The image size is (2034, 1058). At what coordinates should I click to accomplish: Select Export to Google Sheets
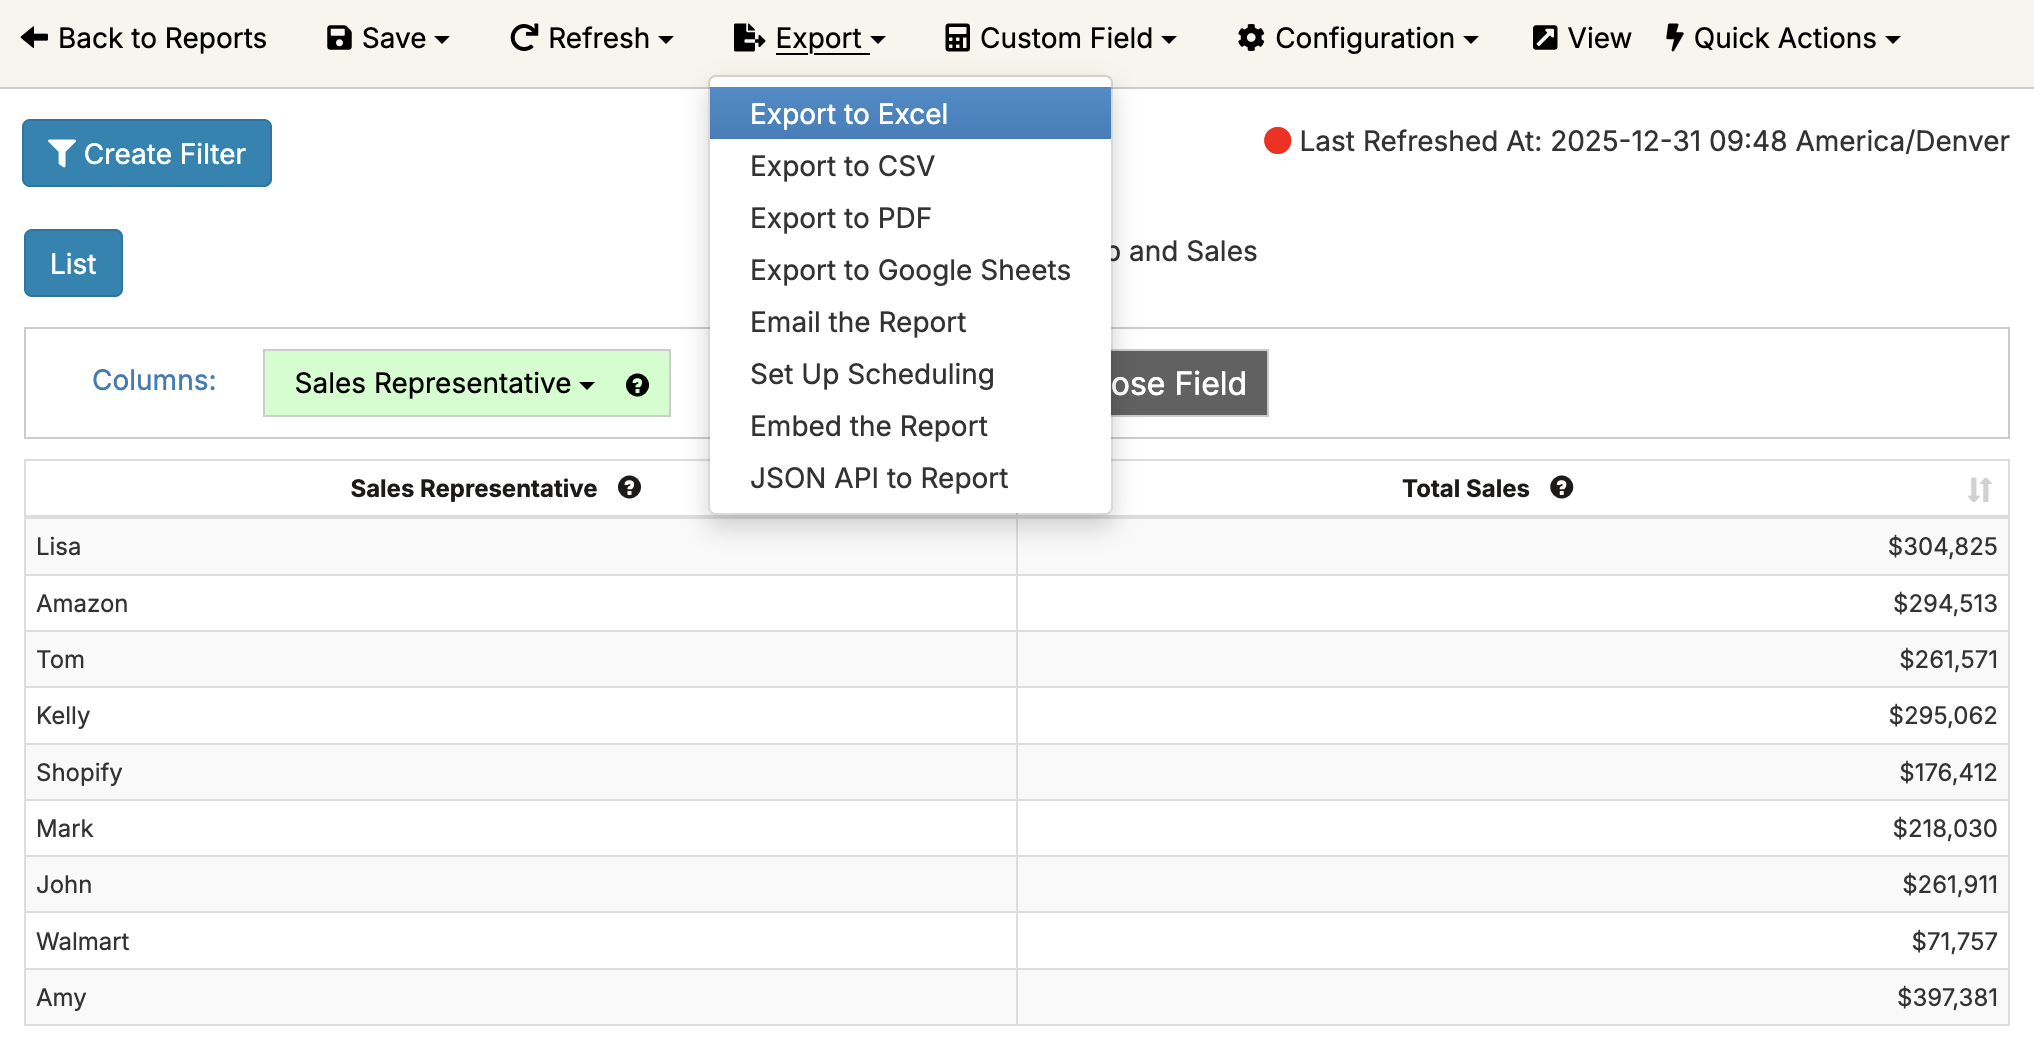[909, 270]
